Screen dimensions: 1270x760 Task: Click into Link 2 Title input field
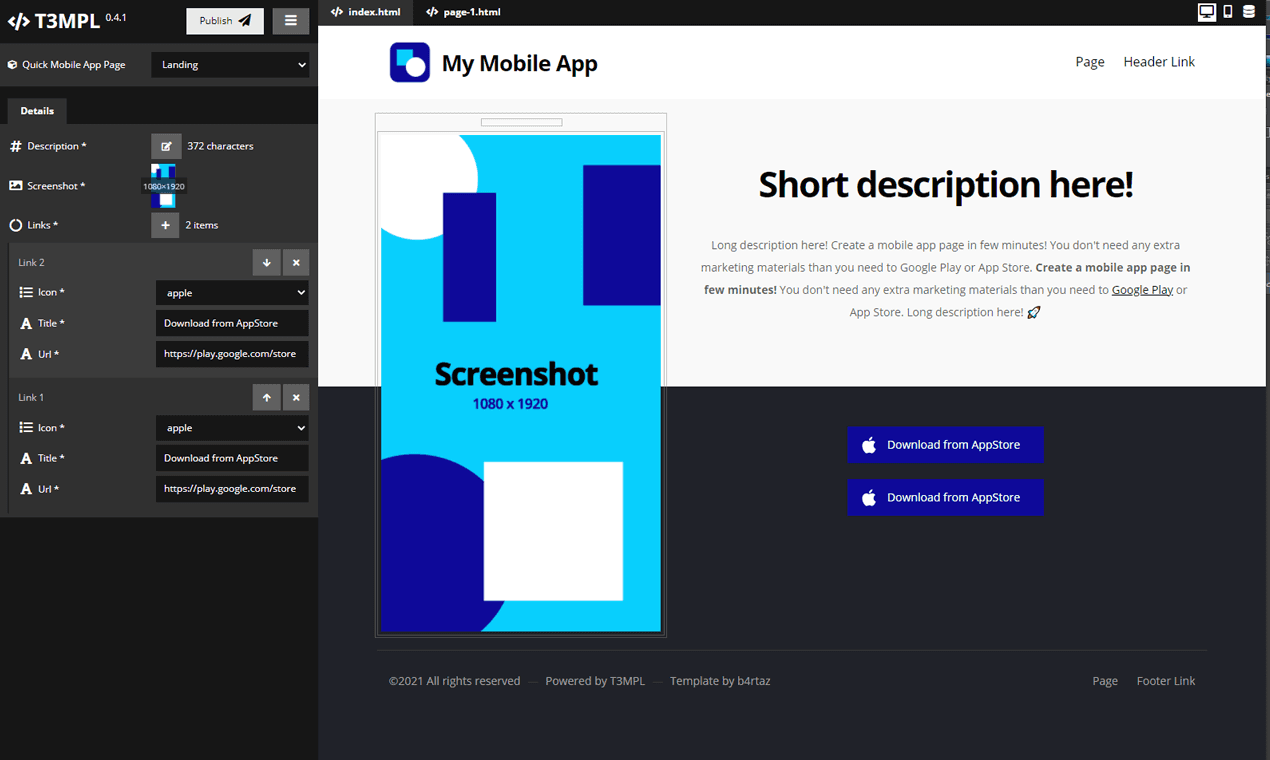[x=231, y=323]
